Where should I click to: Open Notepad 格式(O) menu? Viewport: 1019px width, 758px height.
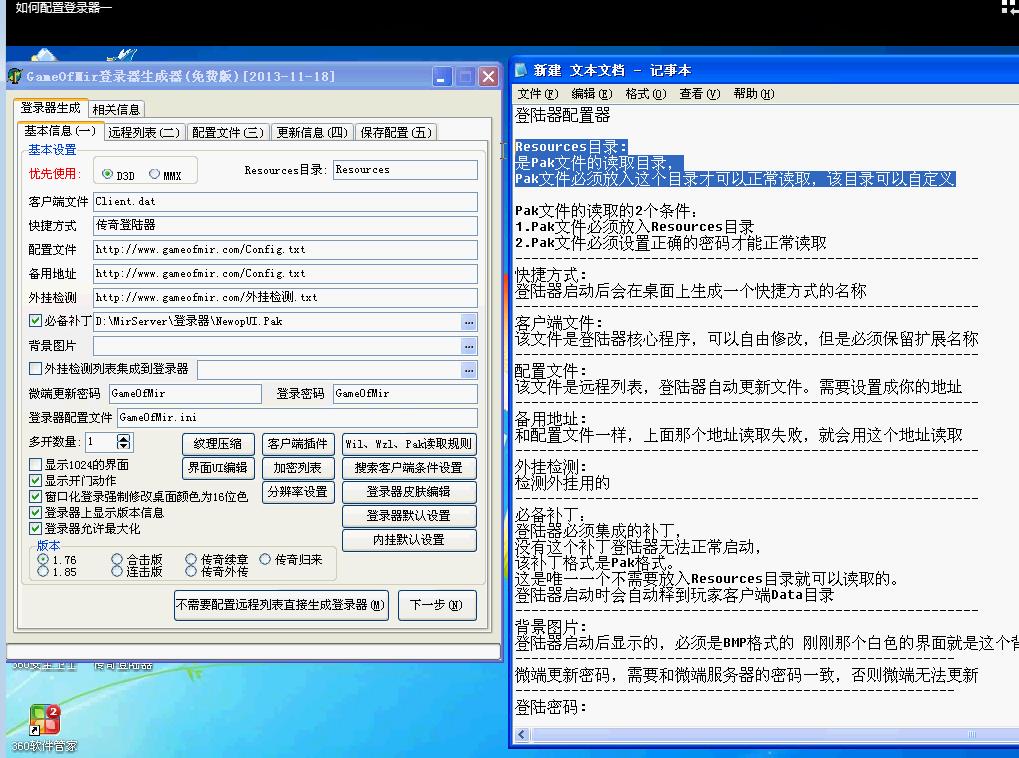click(646, 94)
